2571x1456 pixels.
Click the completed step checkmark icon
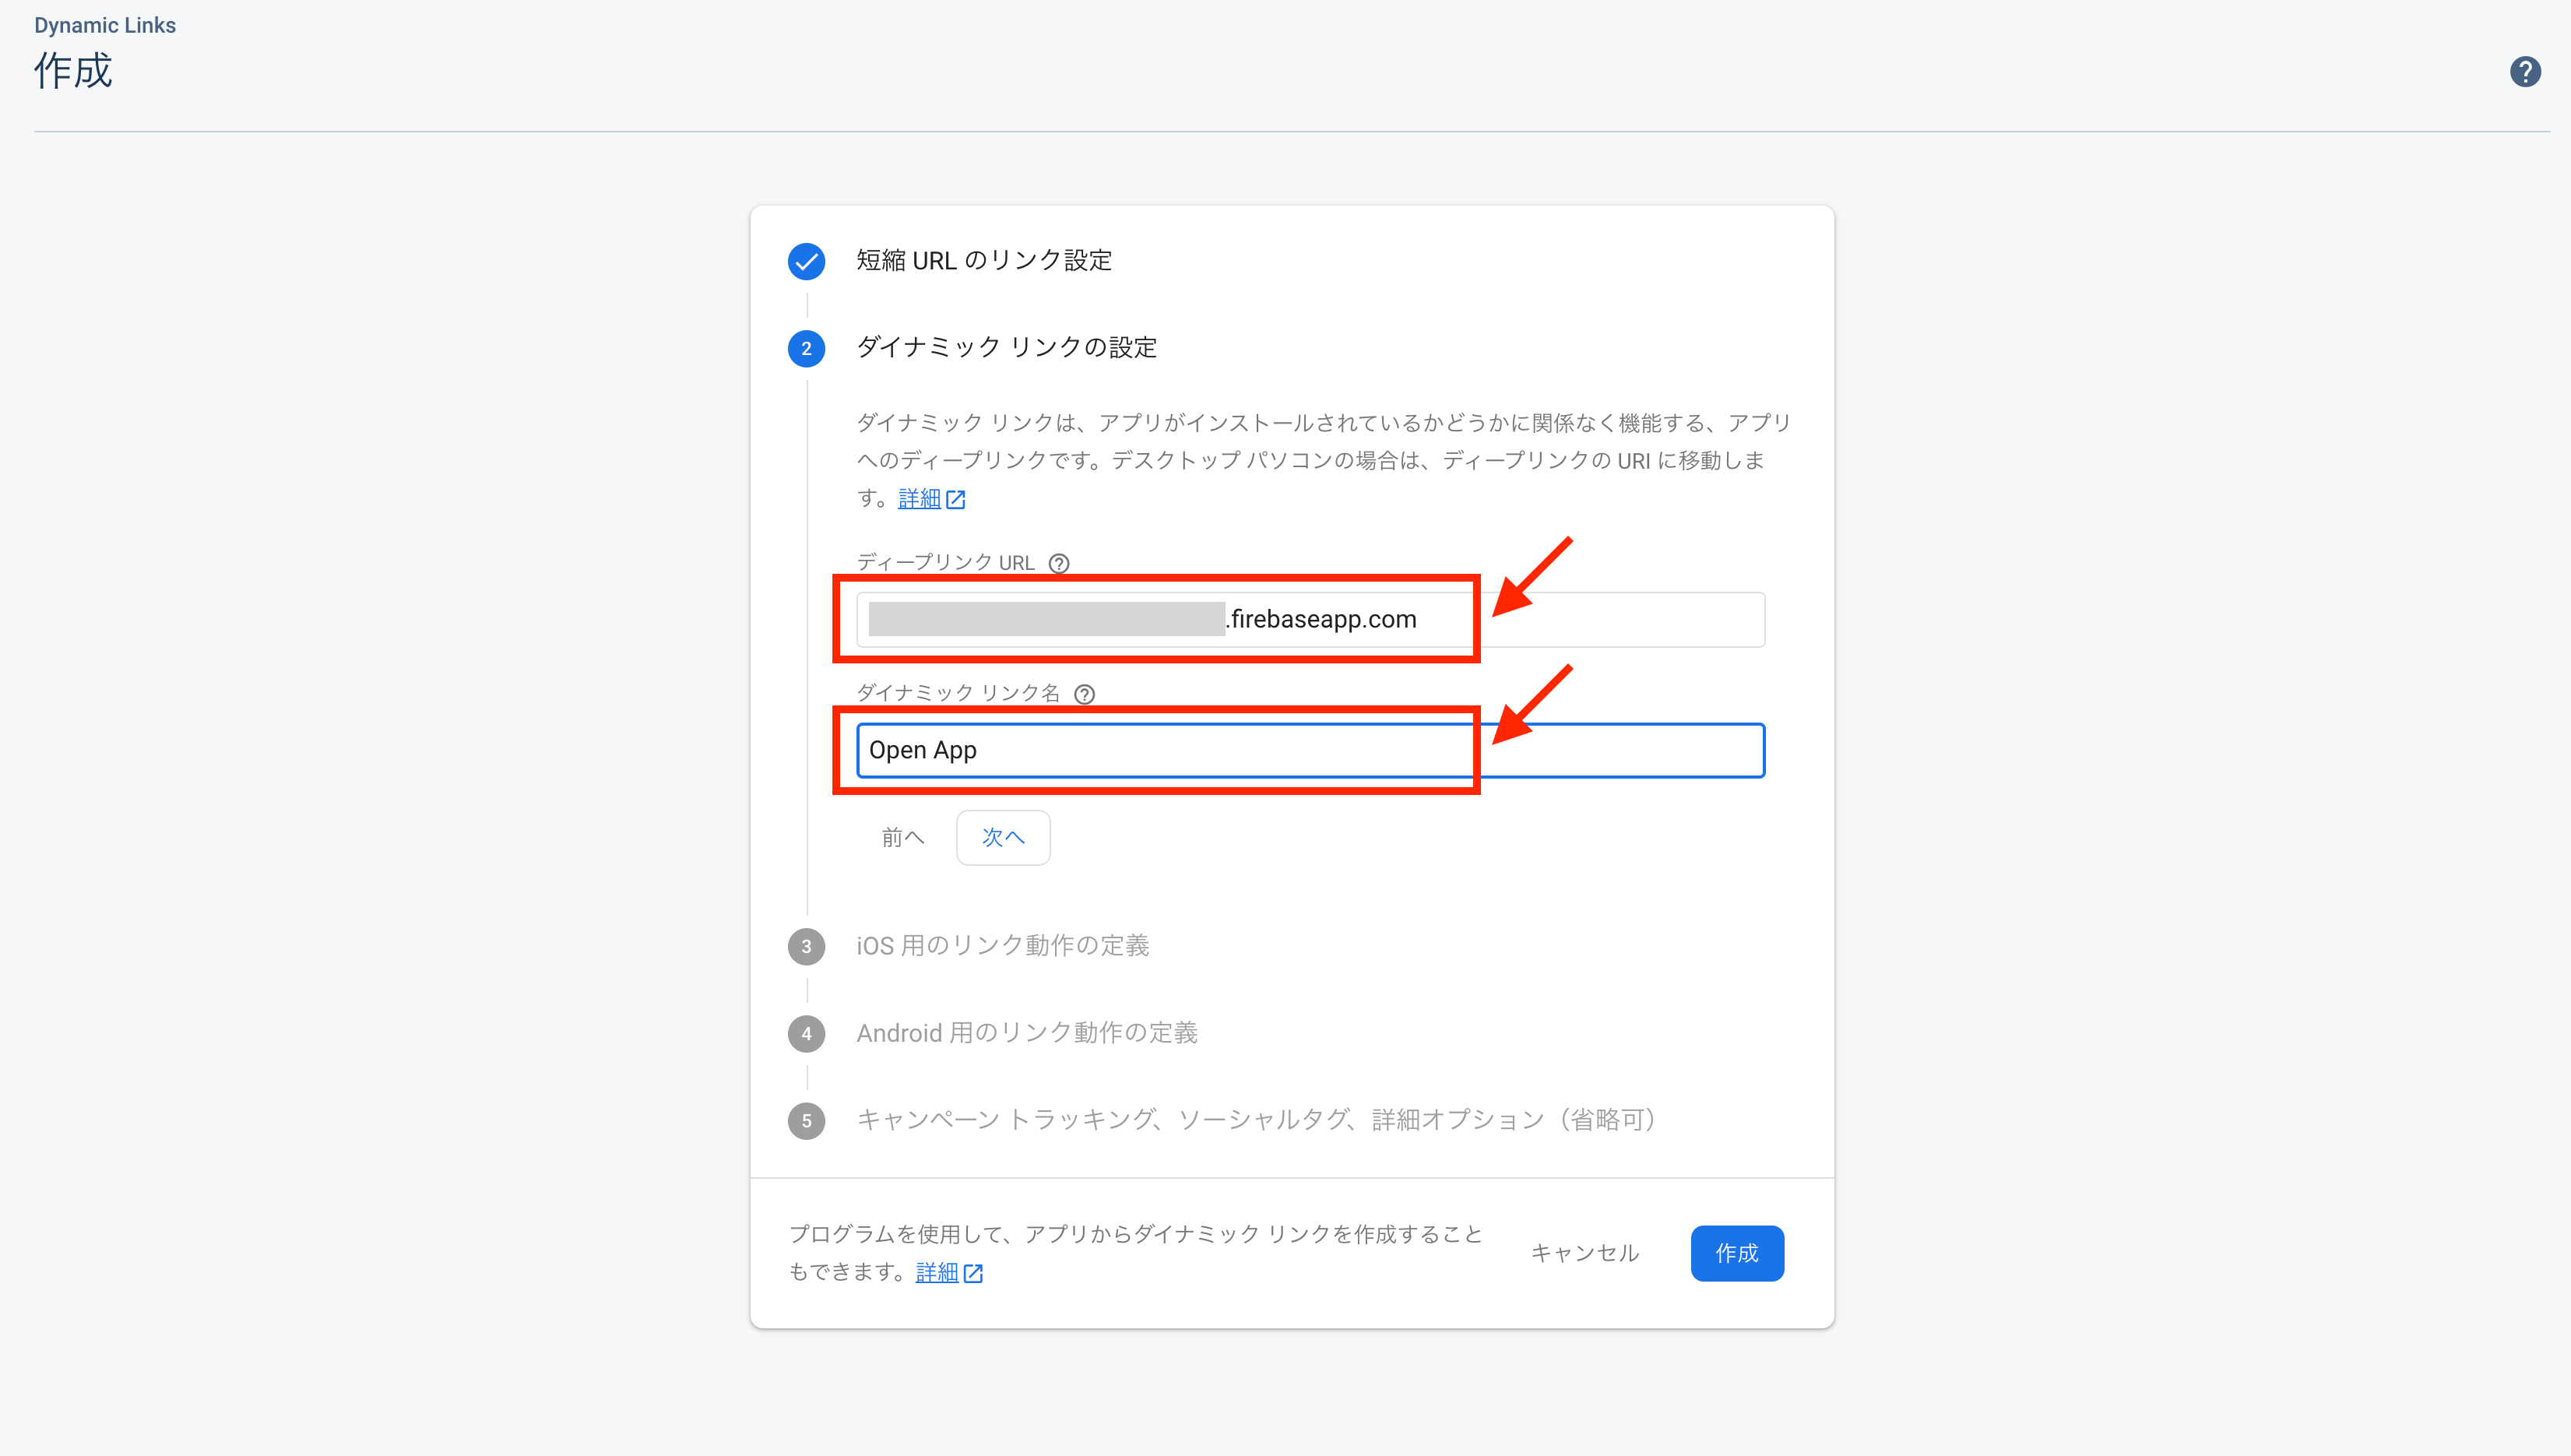(x=806, y=261)
